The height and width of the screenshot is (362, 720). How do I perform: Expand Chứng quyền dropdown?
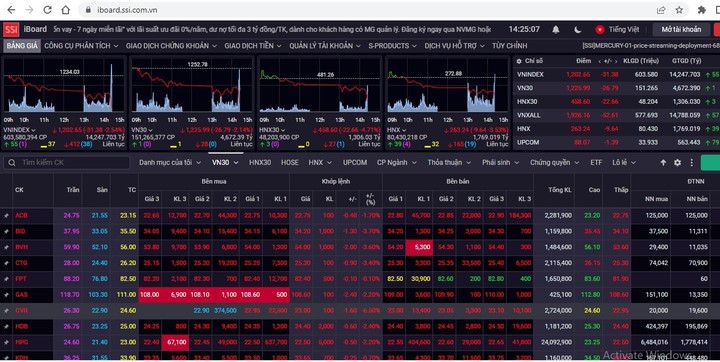555,162
